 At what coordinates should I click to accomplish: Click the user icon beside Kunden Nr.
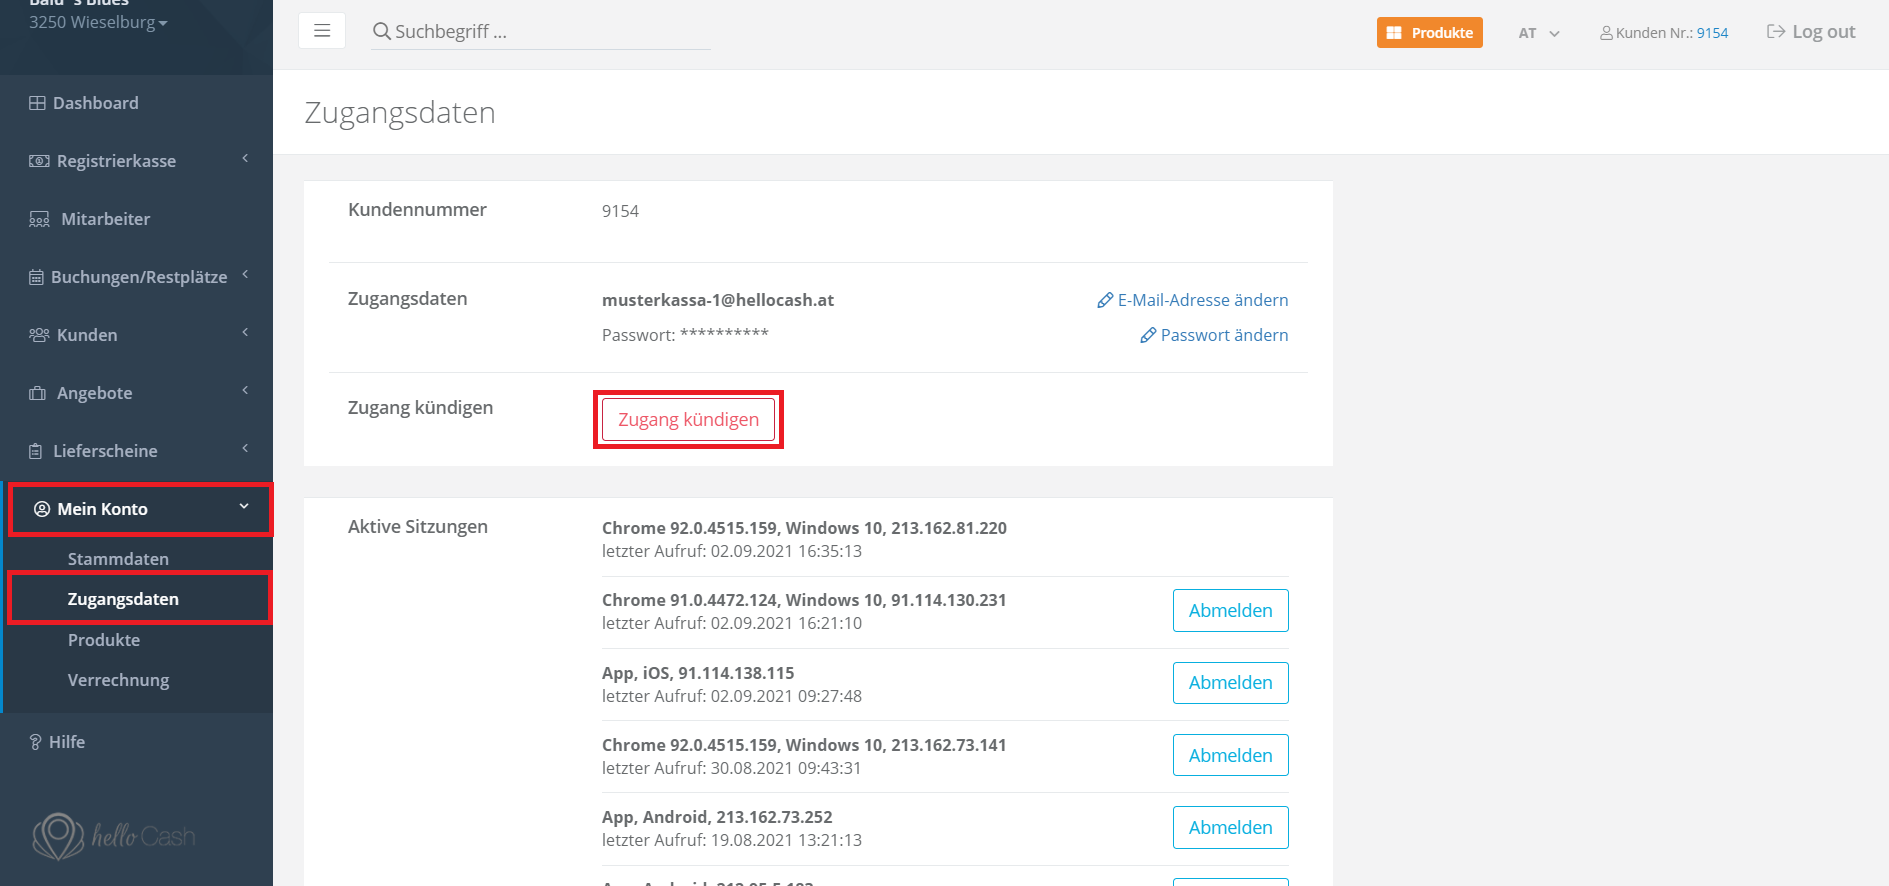tap(1606, 33)
